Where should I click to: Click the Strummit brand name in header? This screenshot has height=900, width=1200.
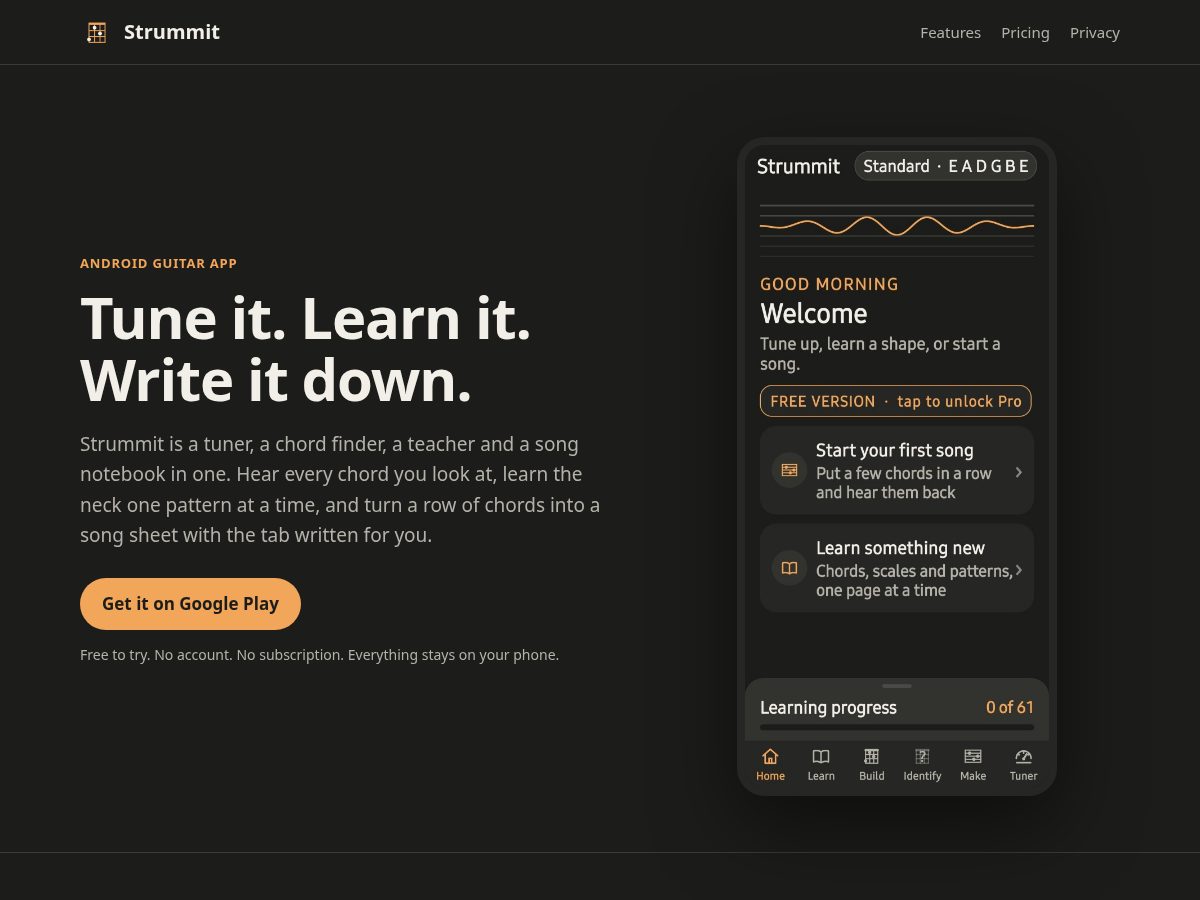[172, 32]
